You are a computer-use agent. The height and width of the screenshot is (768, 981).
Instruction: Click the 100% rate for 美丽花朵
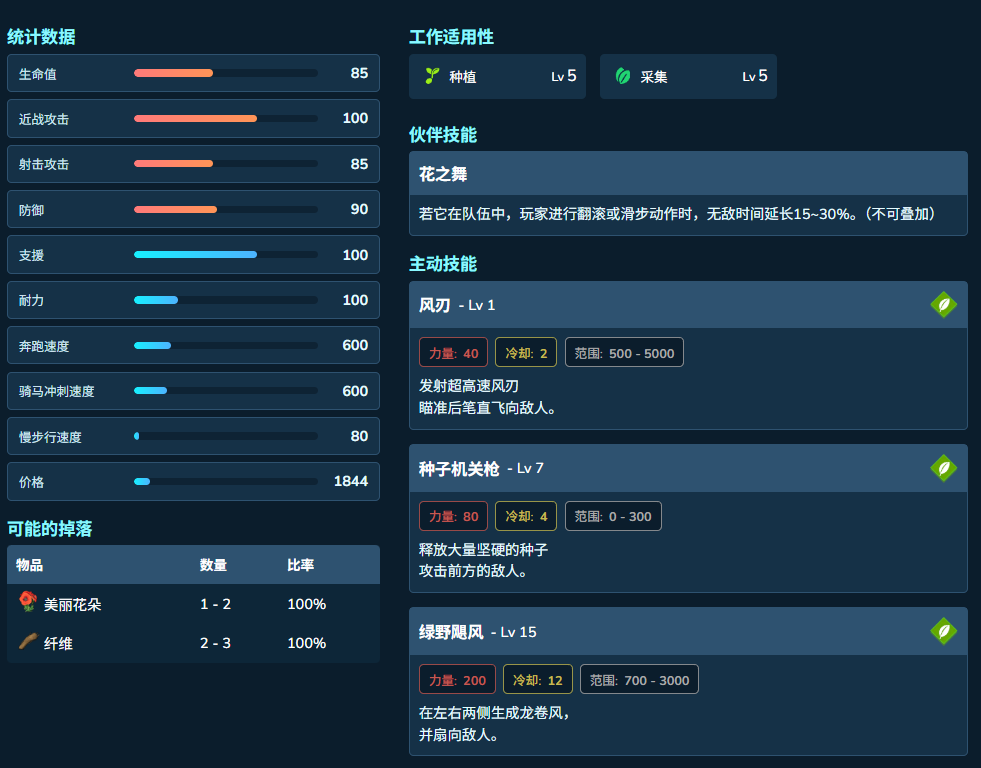(307, 604)
